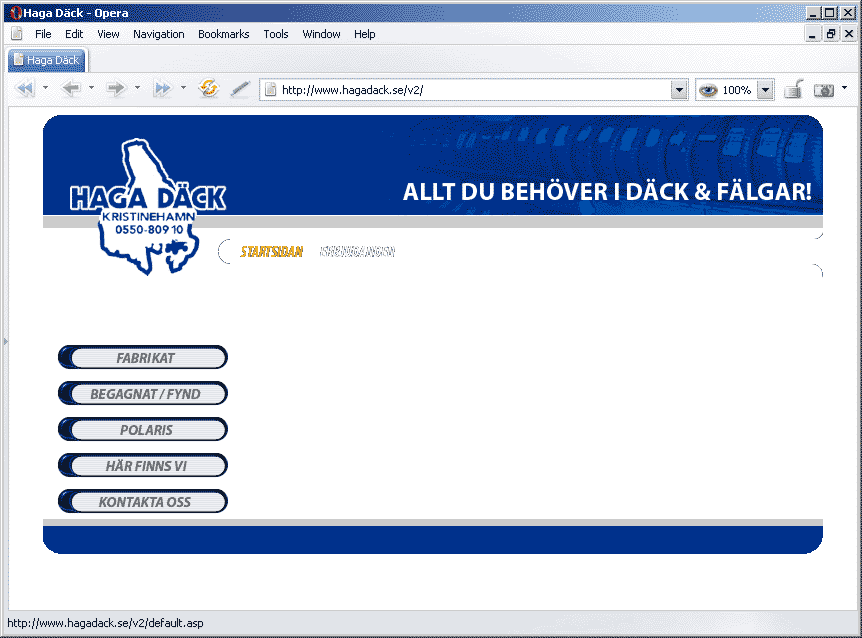Image resolution: width=862 pixels, height=638 pixels.
Task: Select the Haga Däck page tab
Action: (47, 60)
